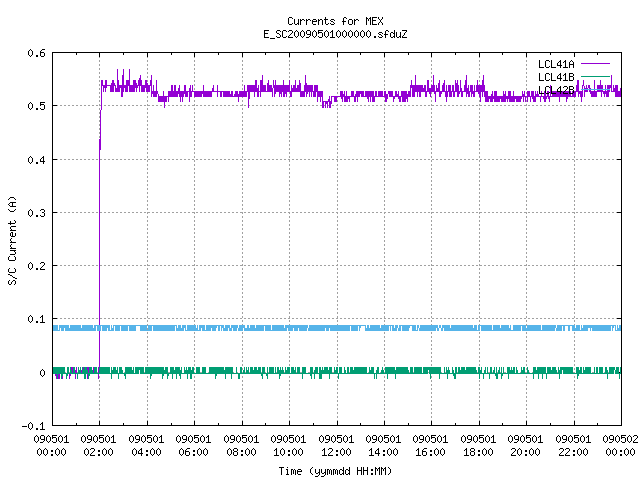
Task: Click the 0.6 y-axis tick label
Action: (36, 53)
